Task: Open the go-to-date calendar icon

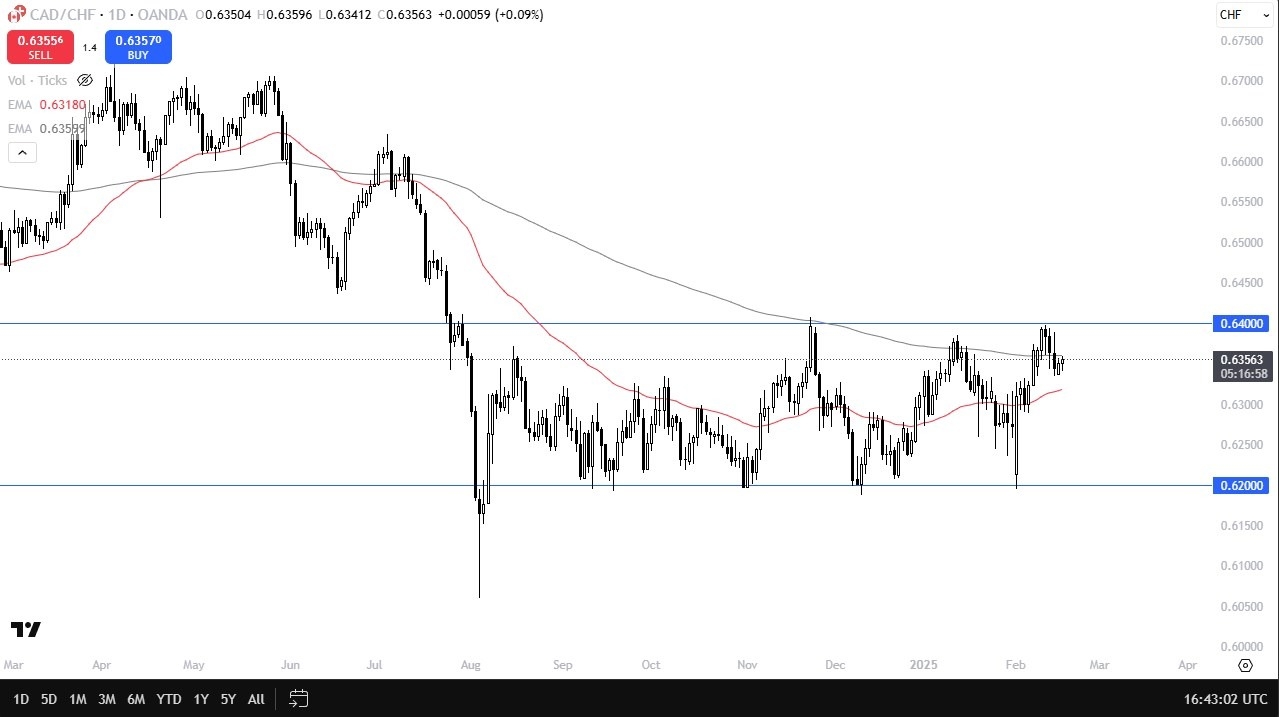Action: tap(298, 698)
